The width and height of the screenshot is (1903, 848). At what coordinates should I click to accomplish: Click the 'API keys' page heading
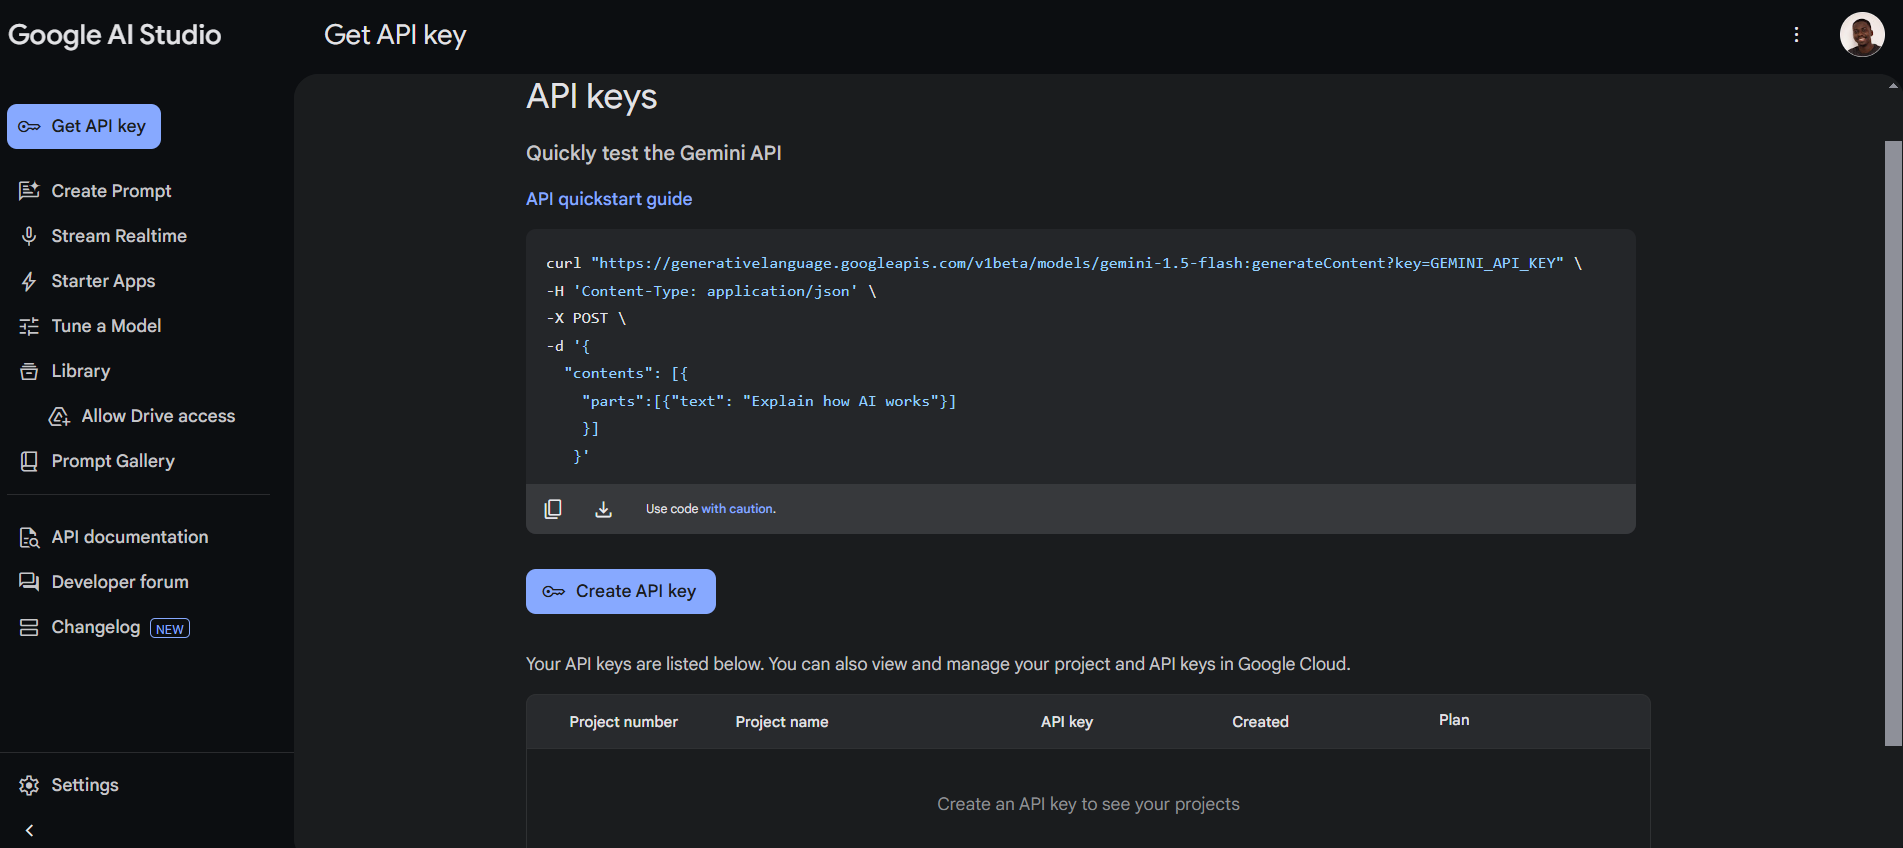pos(592,97)
